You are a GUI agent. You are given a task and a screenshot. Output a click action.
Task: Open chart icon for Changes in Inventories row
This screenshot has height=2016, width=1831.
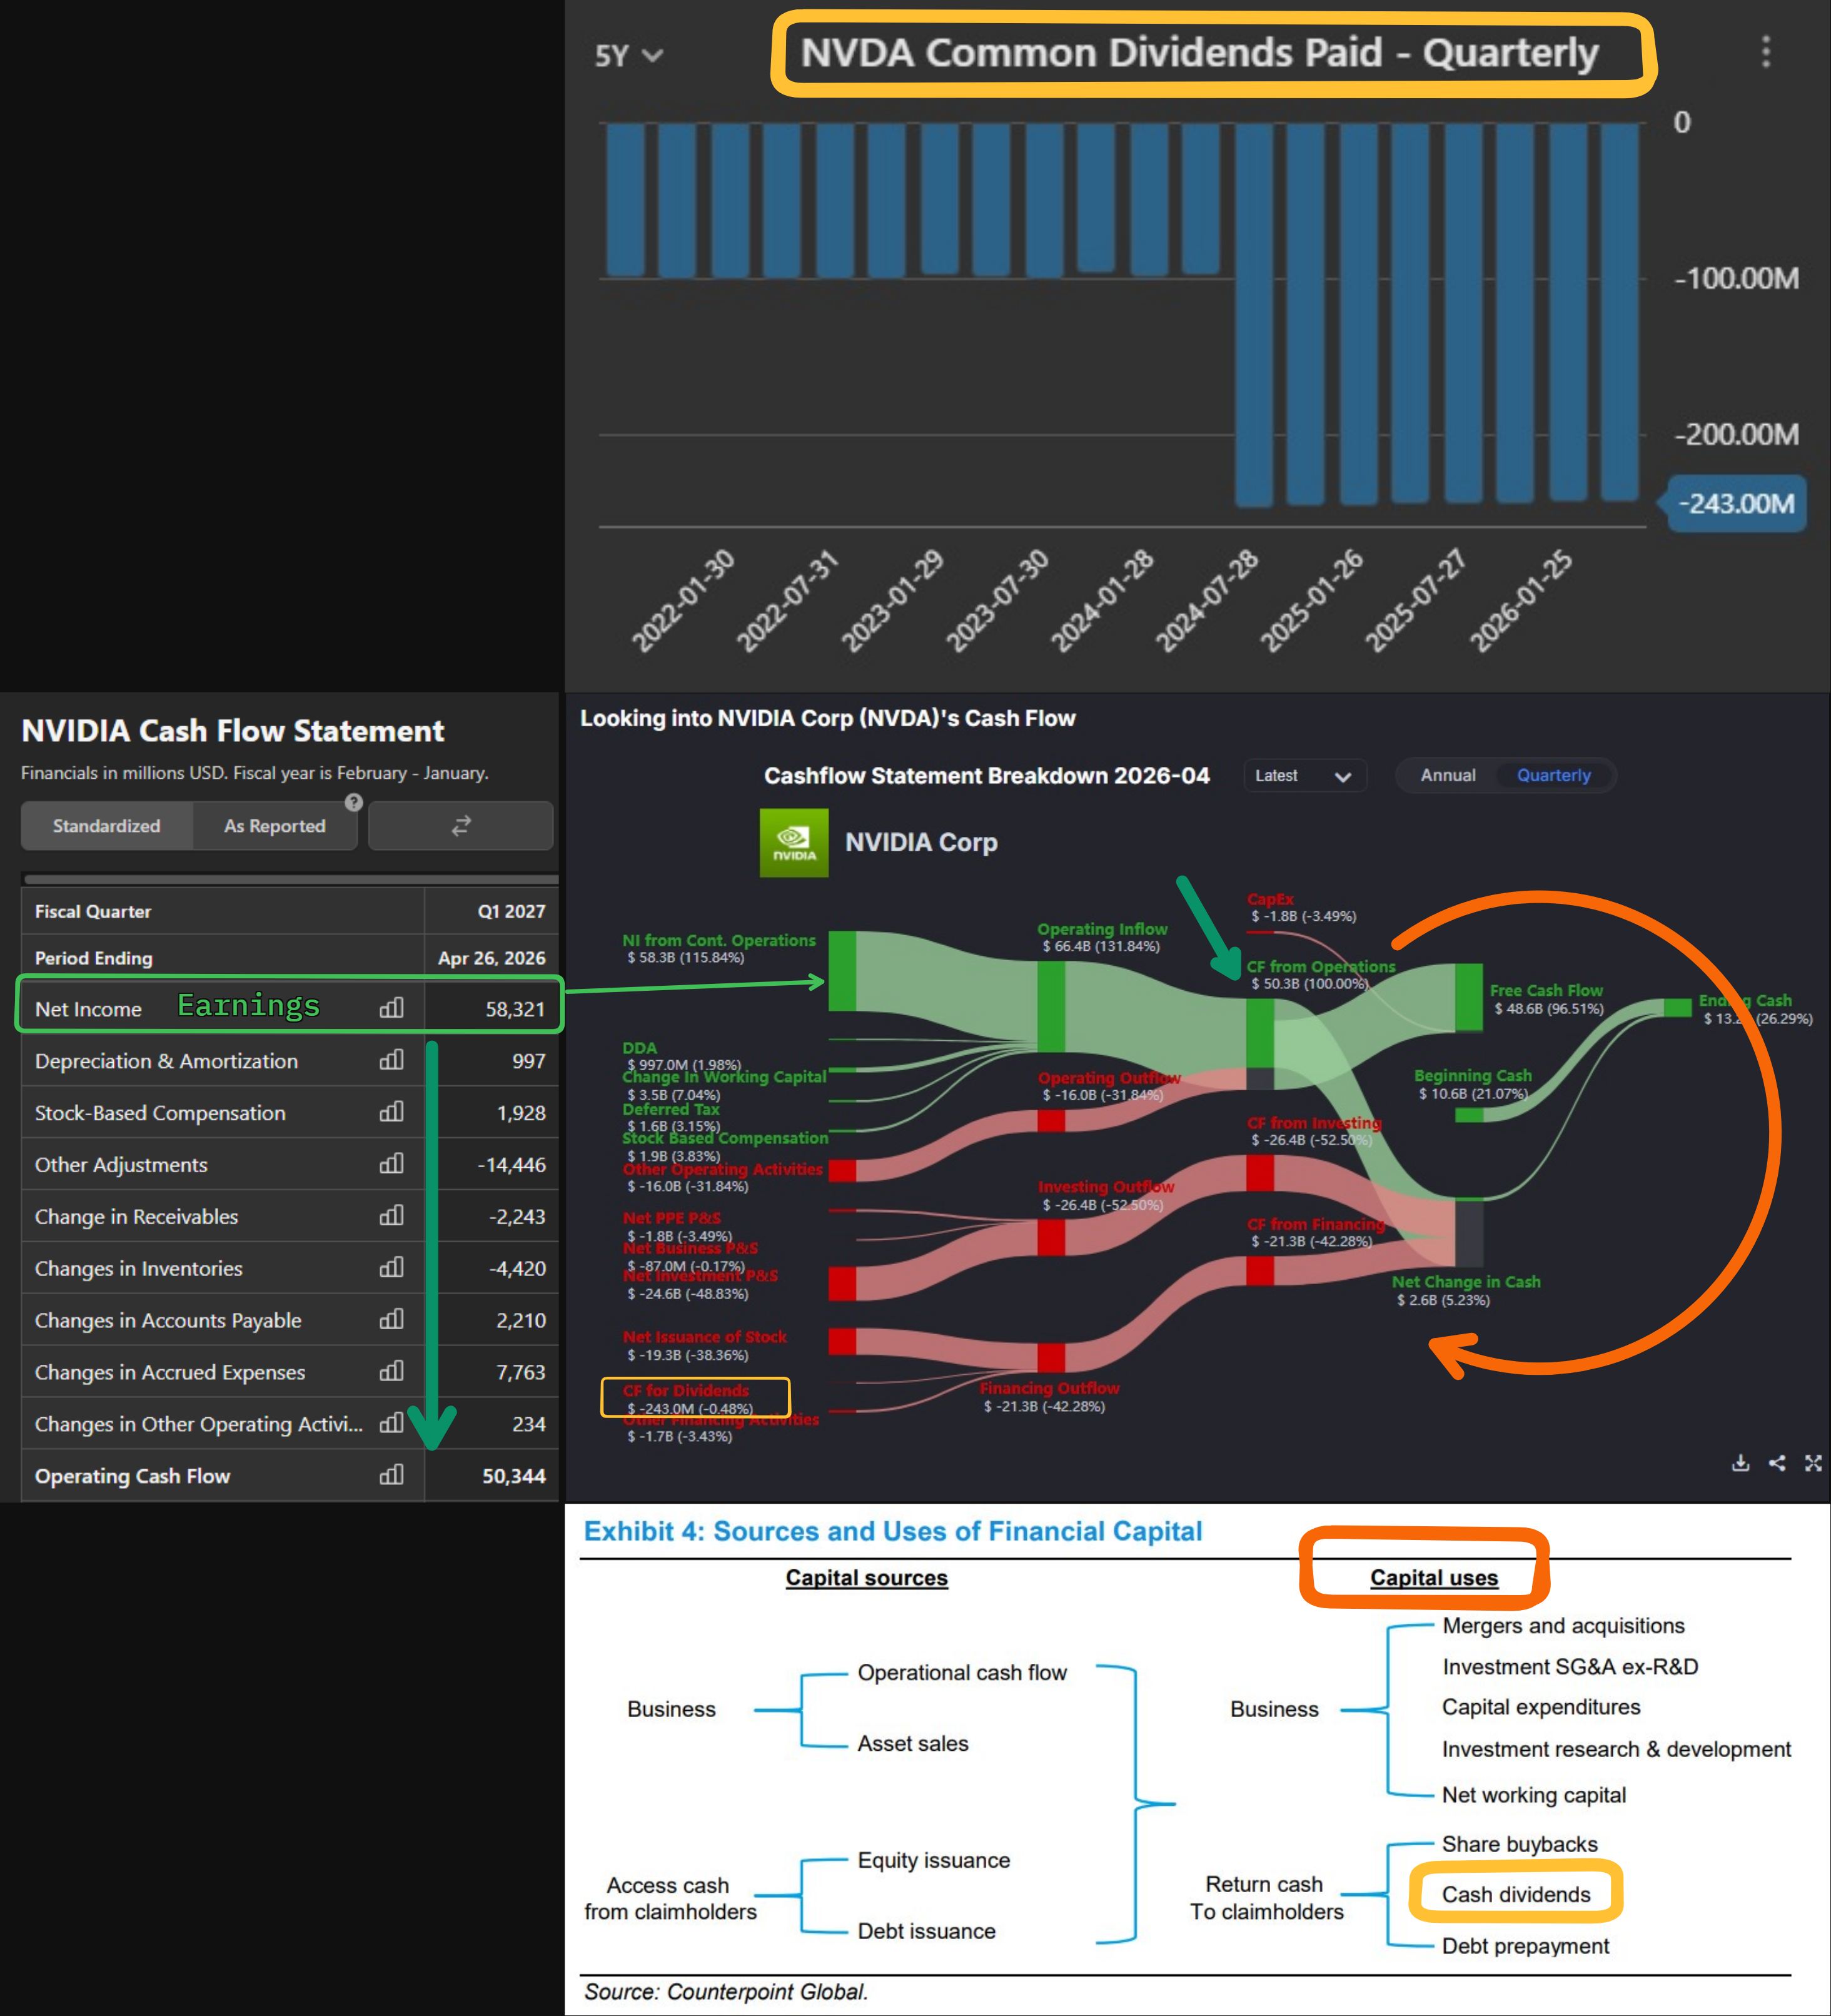[392, 1268]
